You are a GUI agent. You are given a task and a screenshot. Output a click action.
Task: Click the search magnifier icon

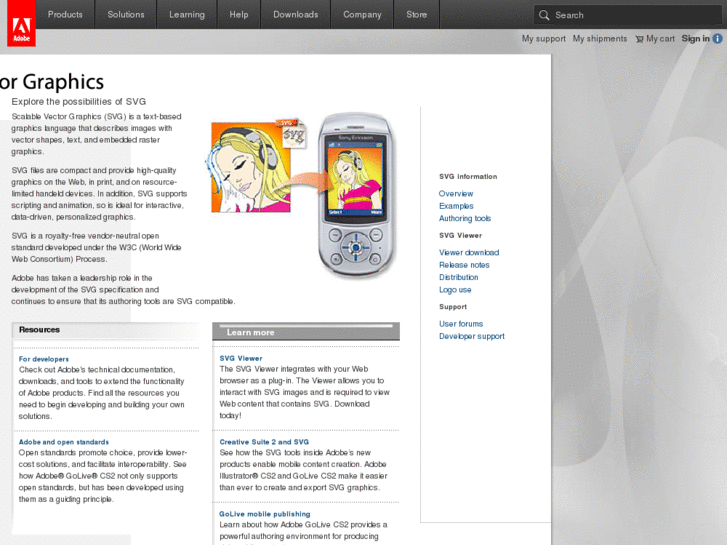[544, 15]
